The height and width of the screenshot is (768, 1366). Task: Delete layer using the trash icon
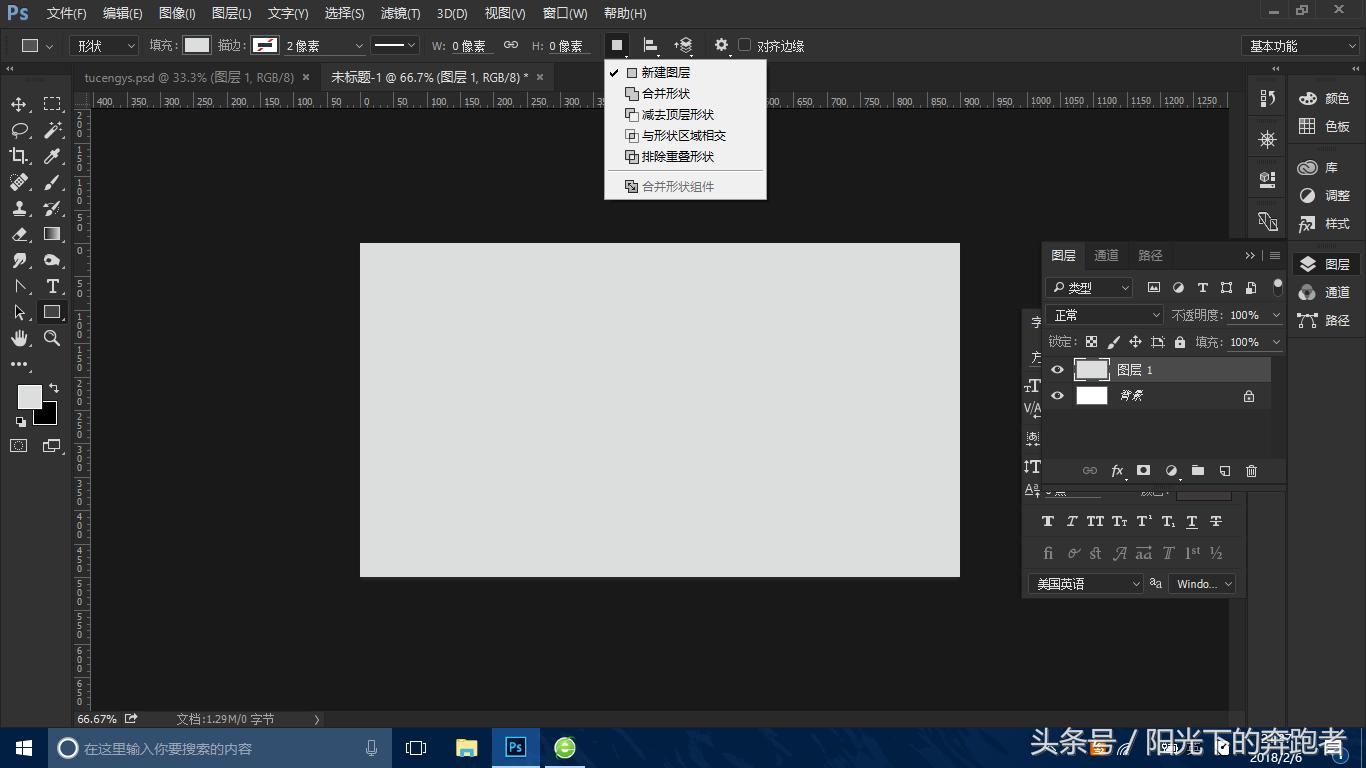[x=1251, y=471]
